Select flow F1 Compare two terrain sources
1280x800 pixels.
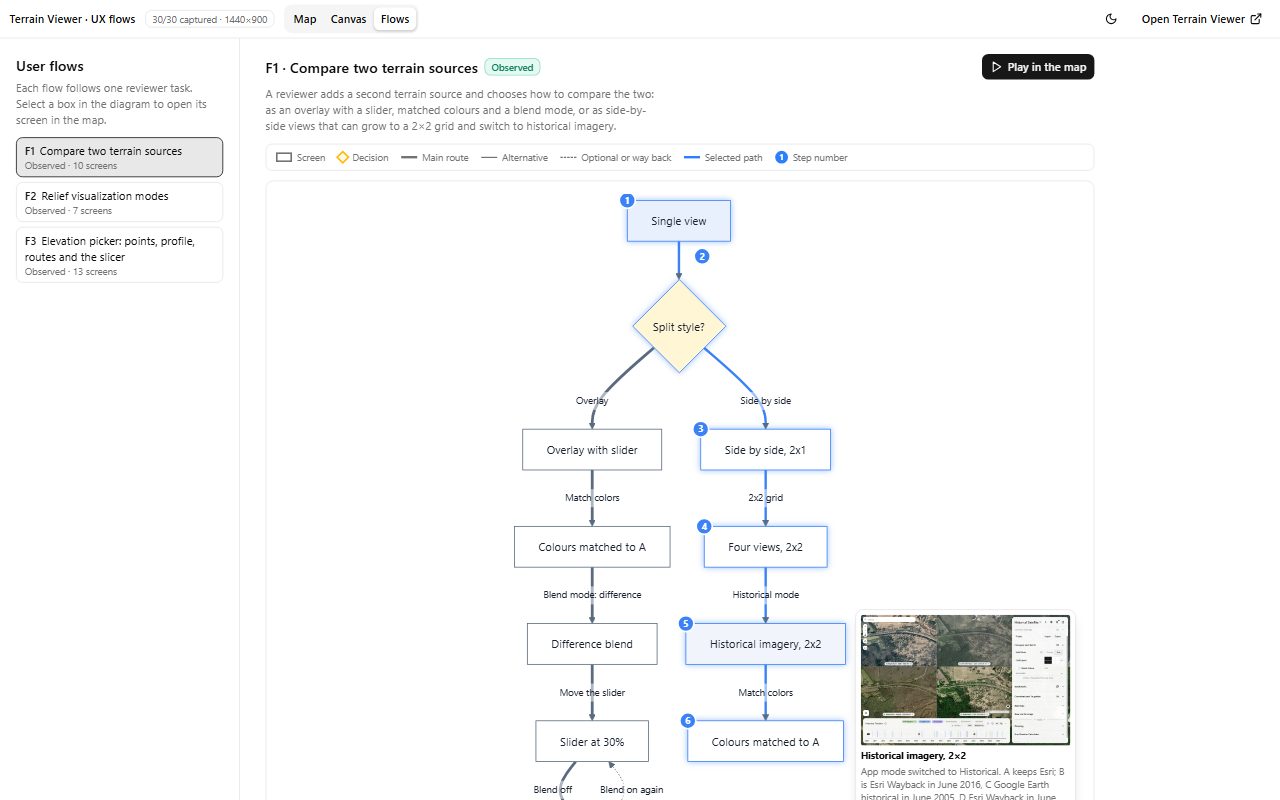[x=119, y=157]
